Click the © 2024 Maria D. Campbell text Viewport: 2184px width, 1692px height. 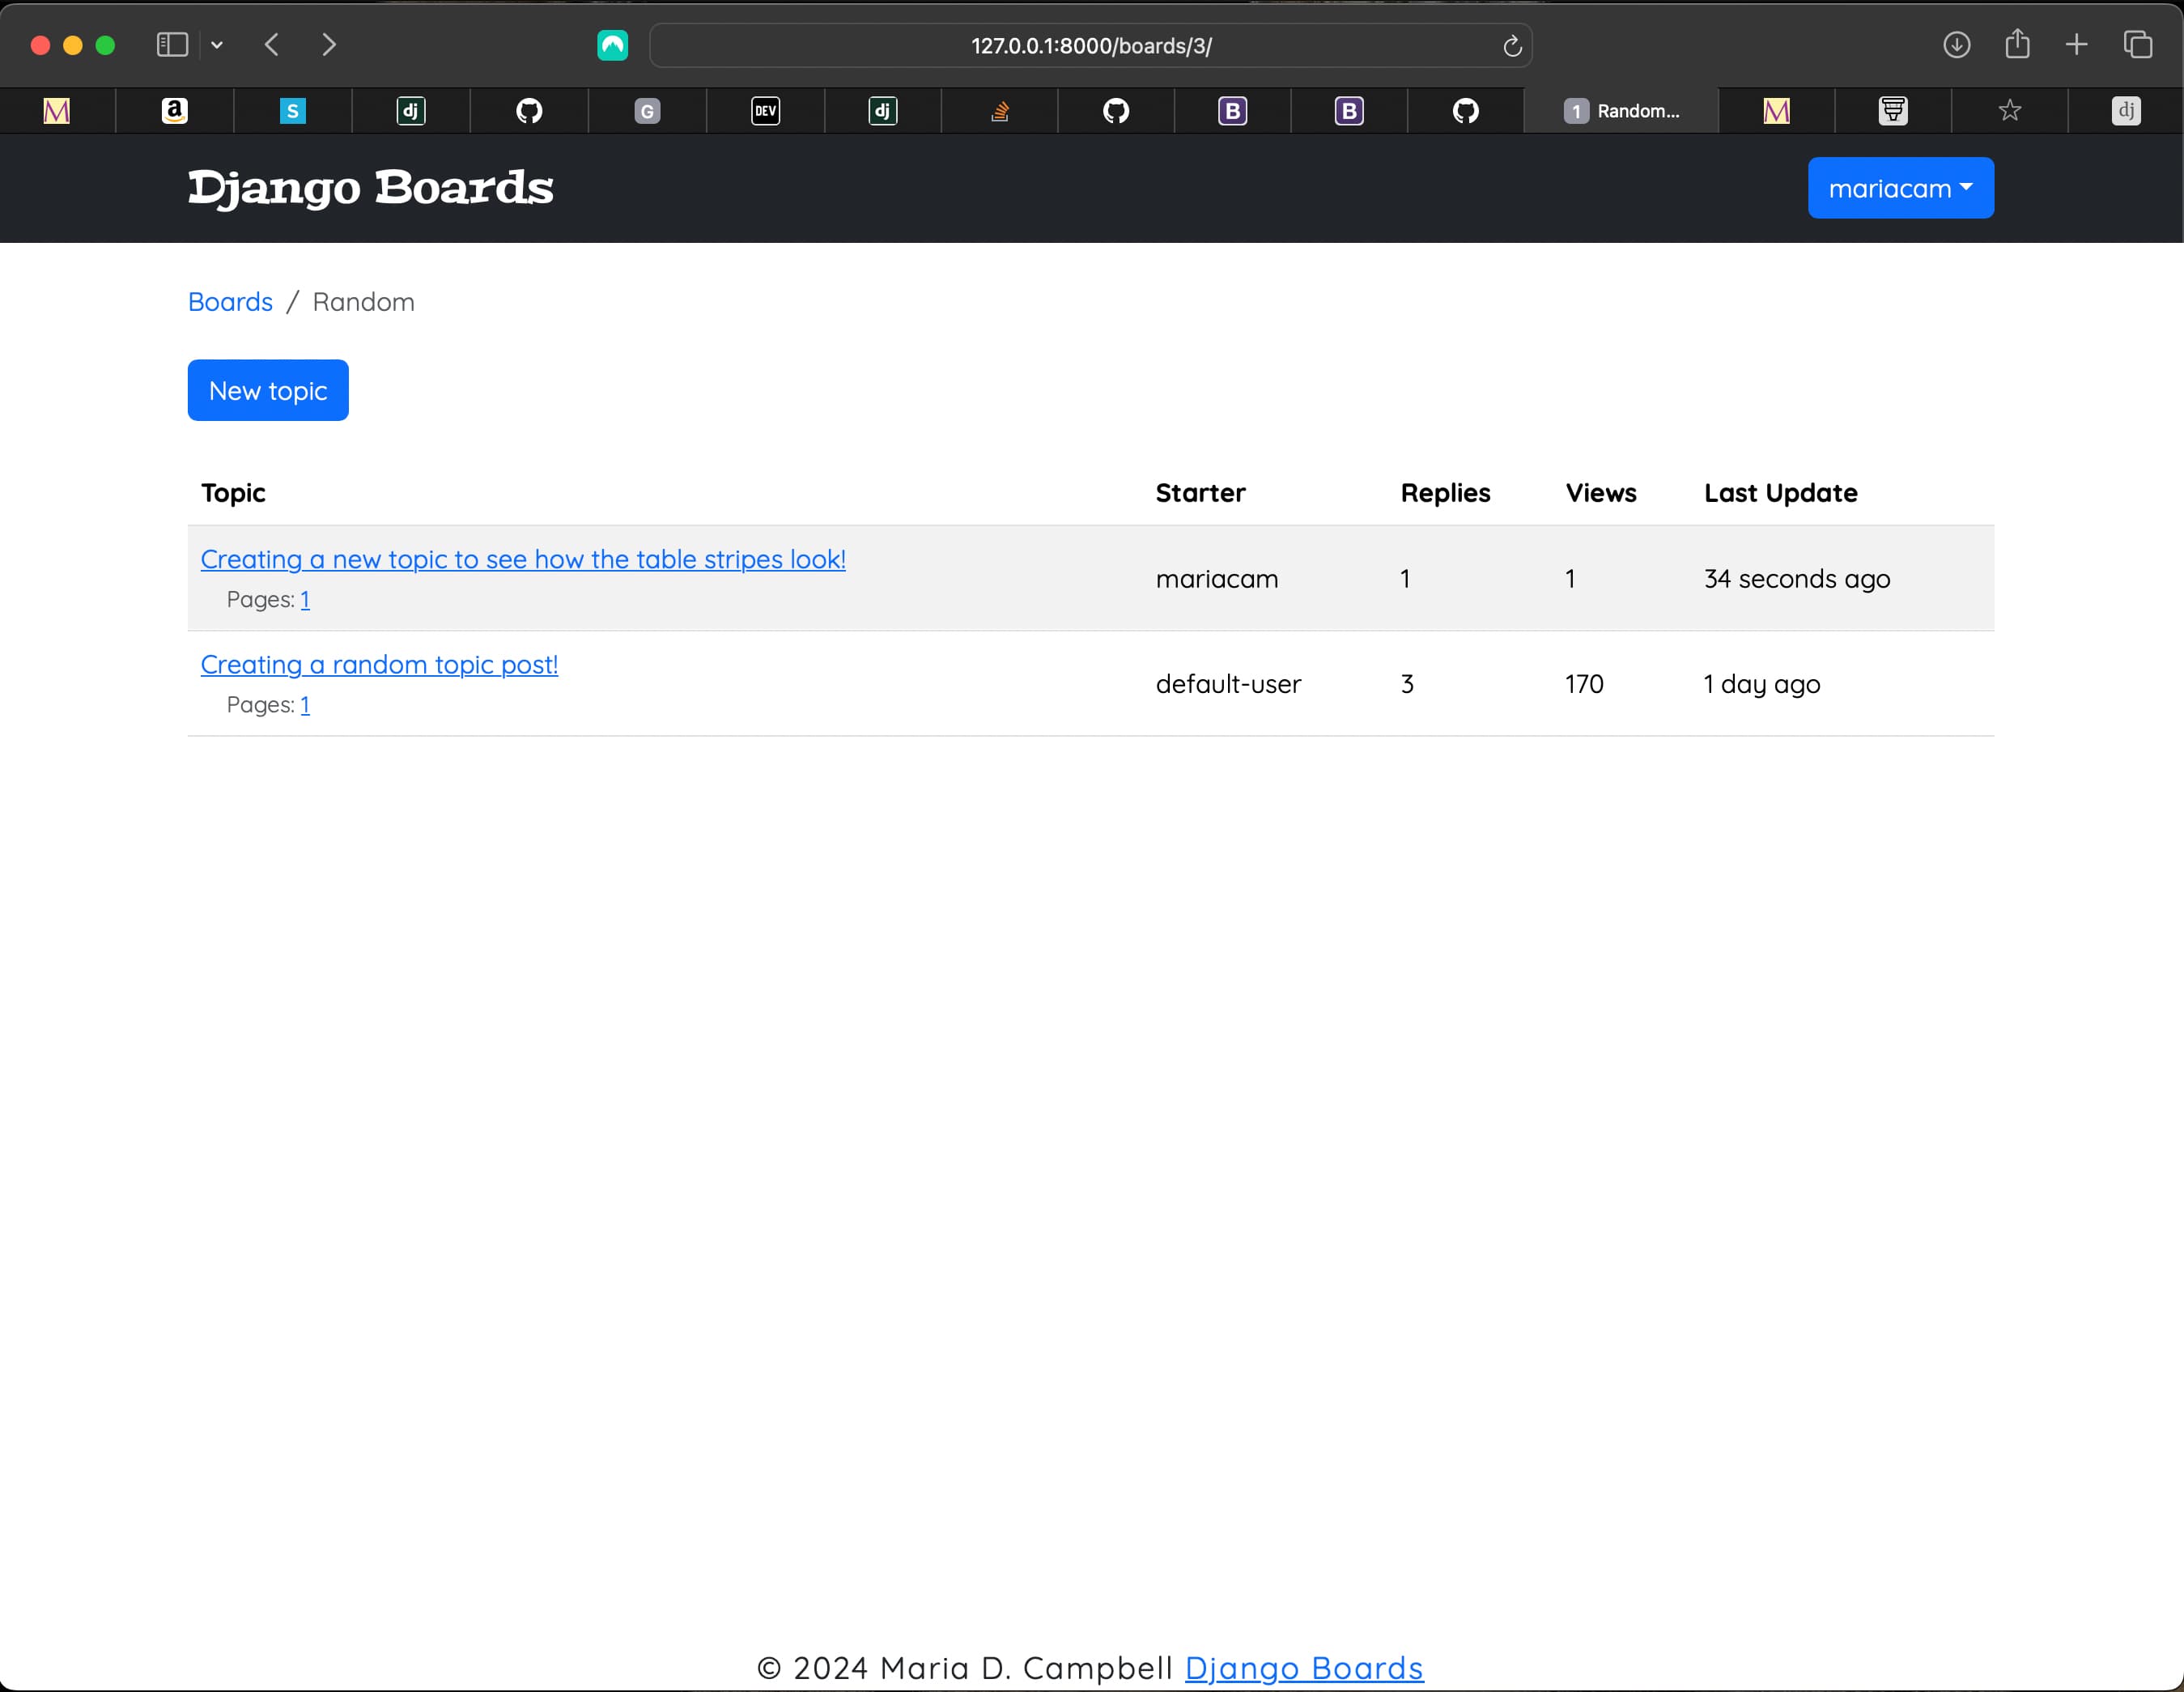click(964, 1668)
